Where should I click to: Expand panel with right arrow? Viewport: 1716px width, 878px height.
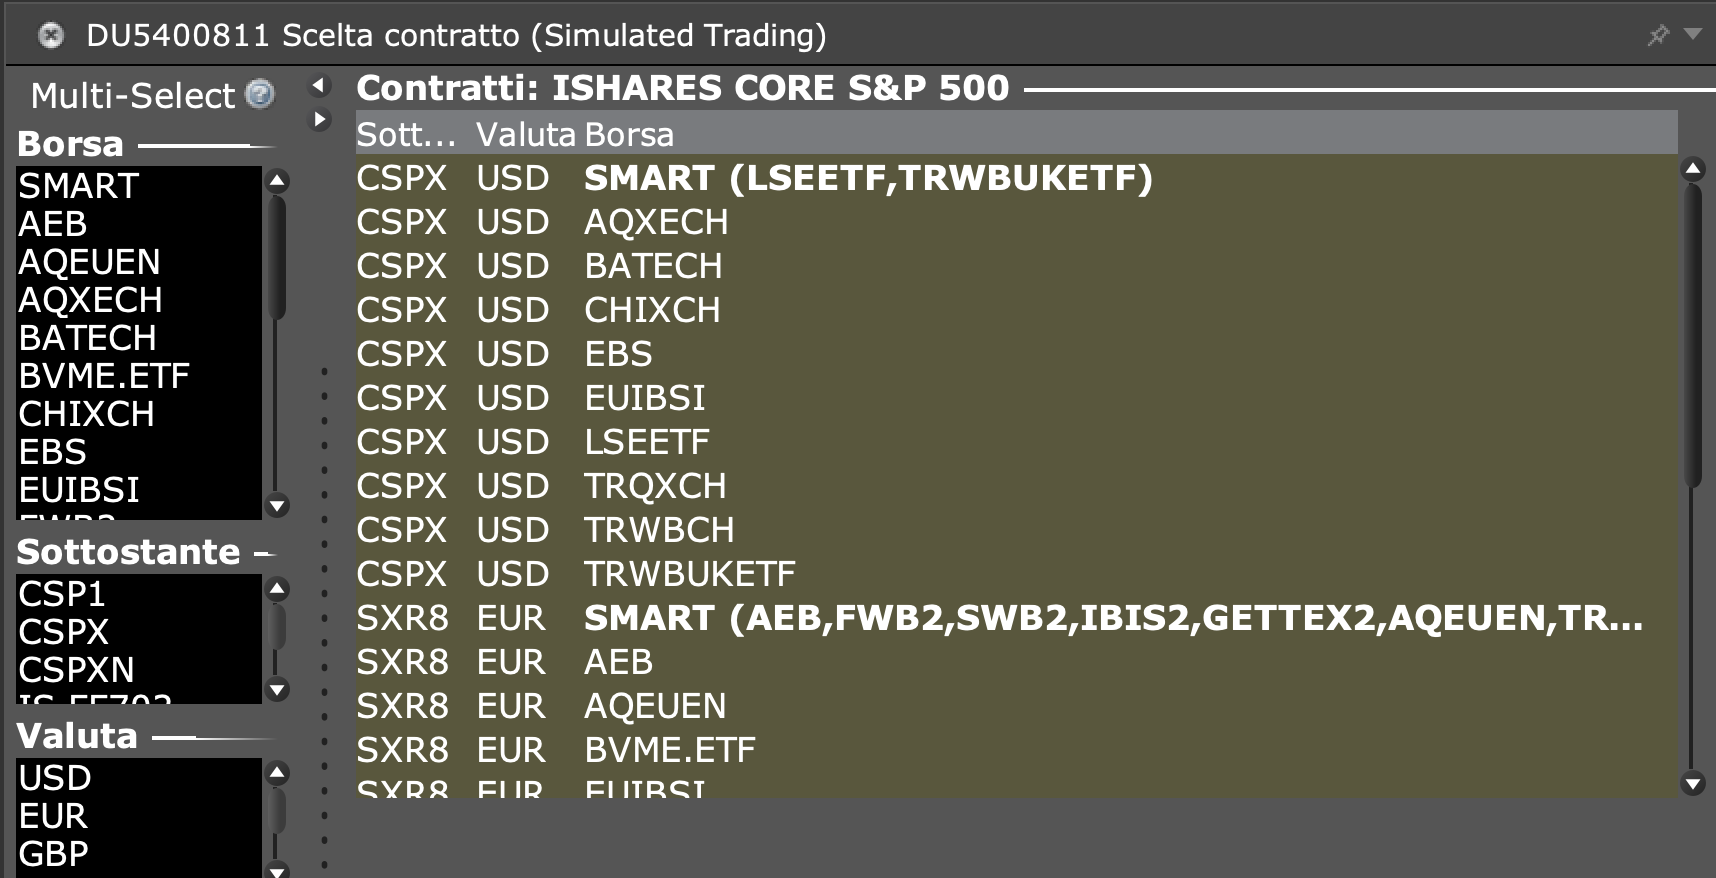coord(319,119)
